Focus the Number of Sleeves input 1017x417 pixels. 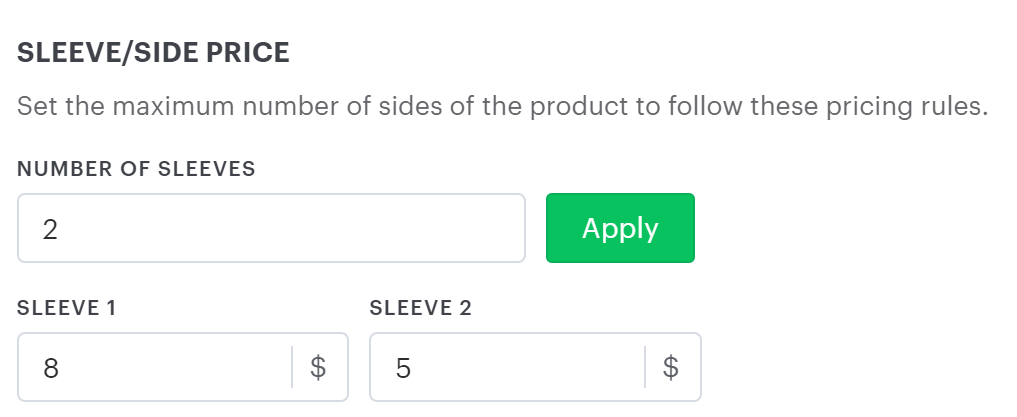click(271, 229)
